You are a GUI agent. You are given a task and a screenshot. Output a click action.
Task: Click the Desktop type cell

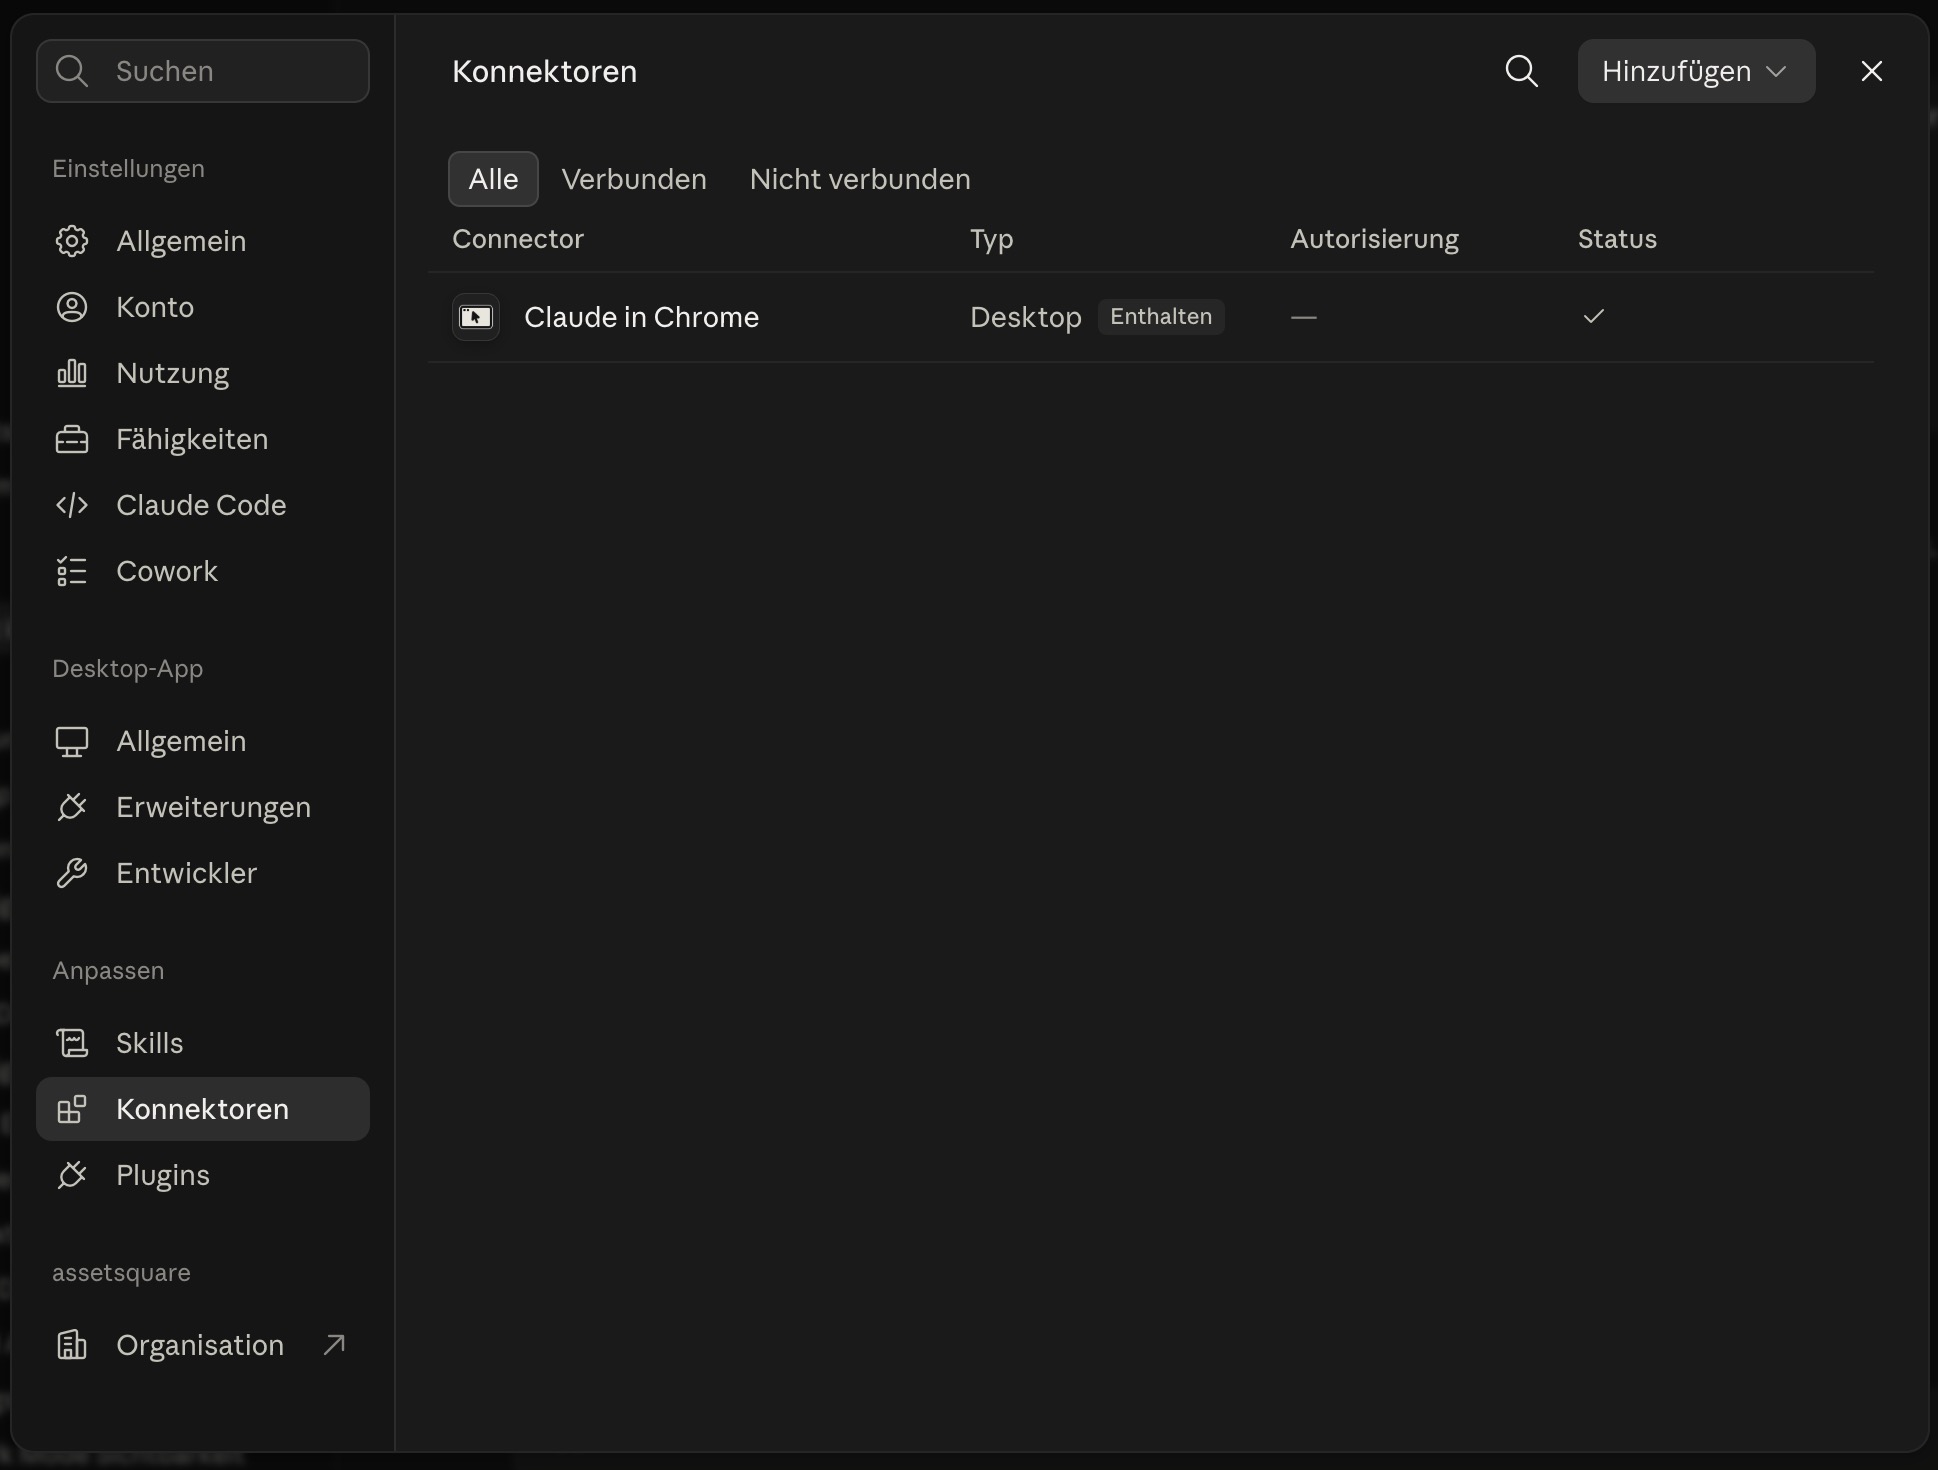pos(1026,317)
